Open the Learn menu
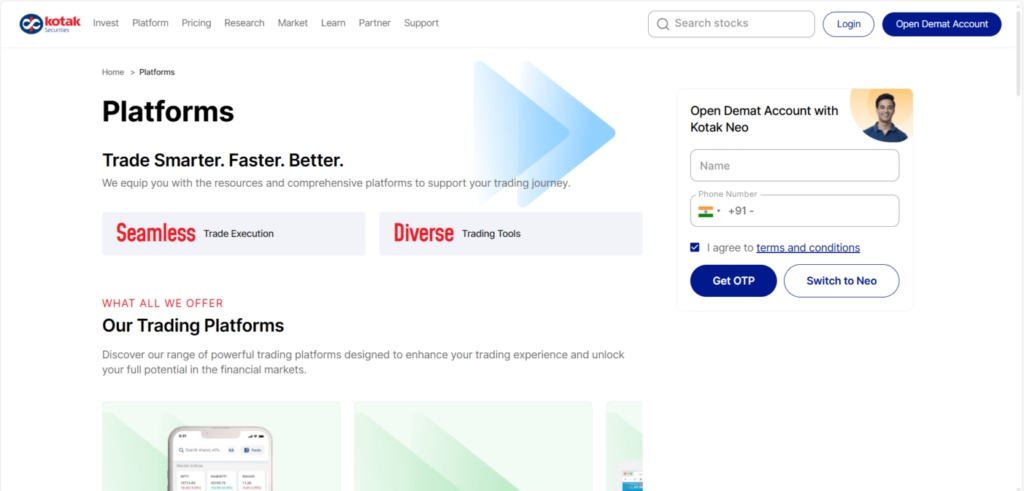1024x491 pixels. 333,23
